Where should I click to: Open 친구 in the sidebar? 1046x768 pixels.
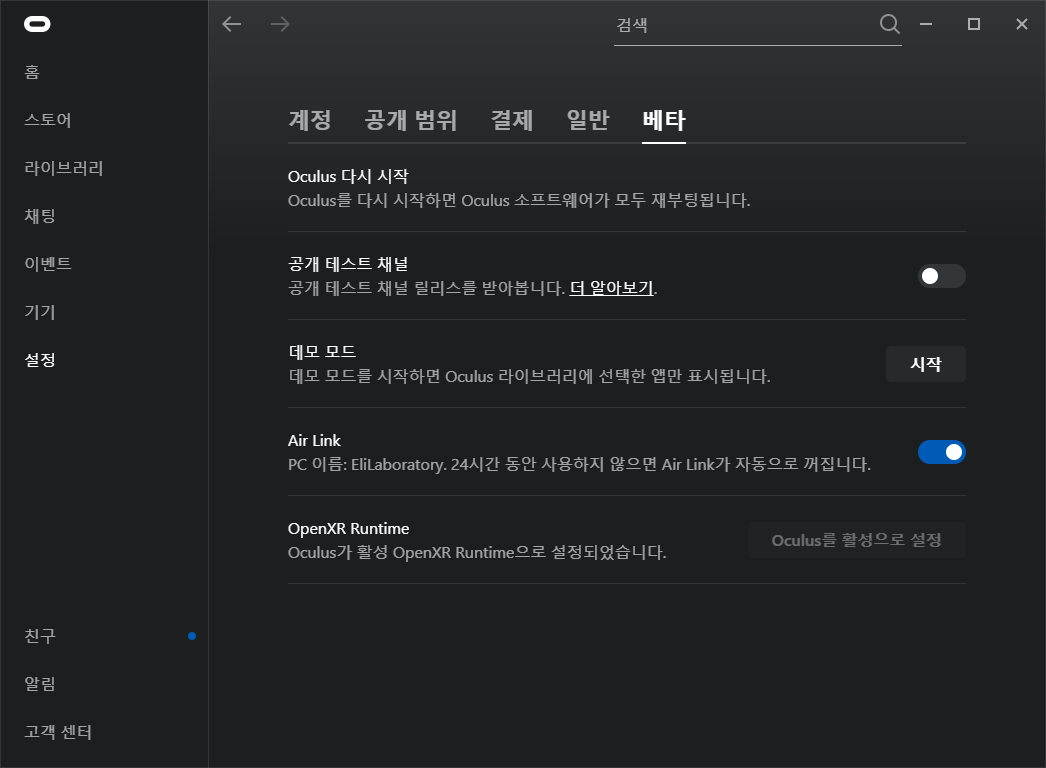(39, 636)
